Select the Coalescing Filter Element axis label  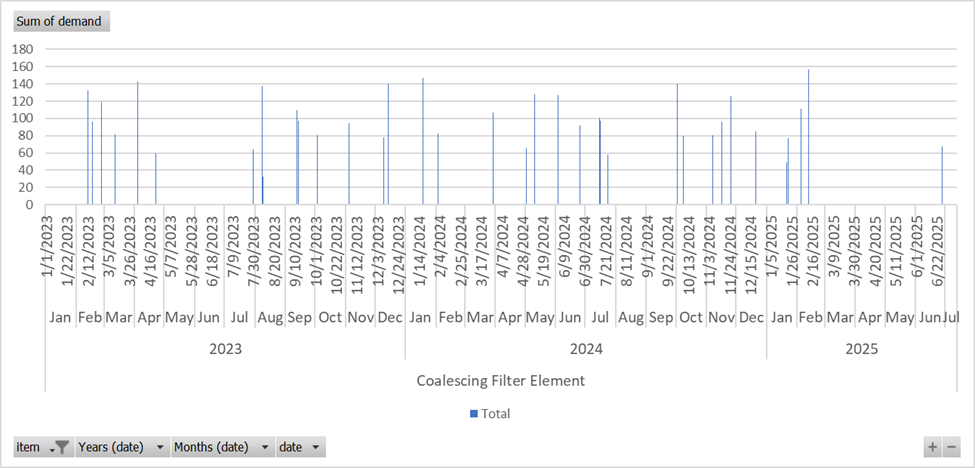[499, 380]
